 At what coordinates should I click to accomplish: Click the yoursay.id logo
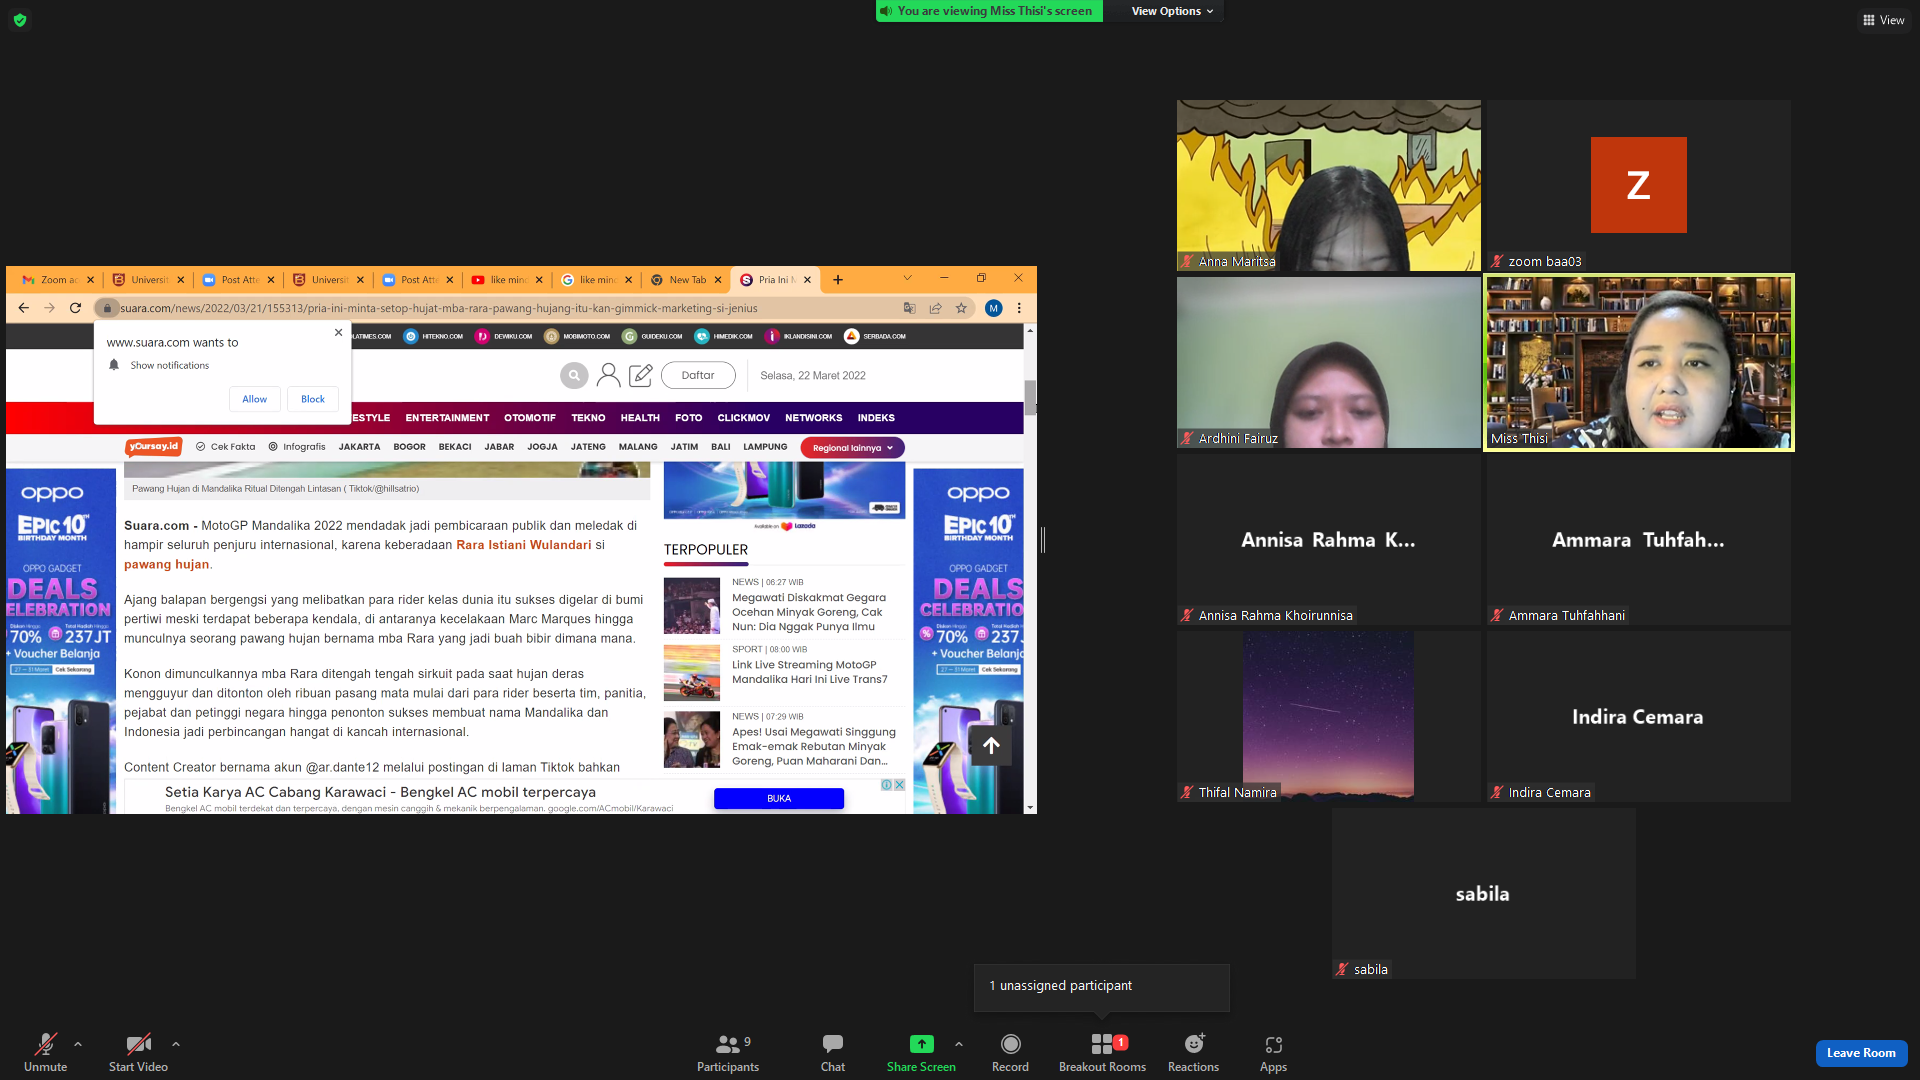153,447
